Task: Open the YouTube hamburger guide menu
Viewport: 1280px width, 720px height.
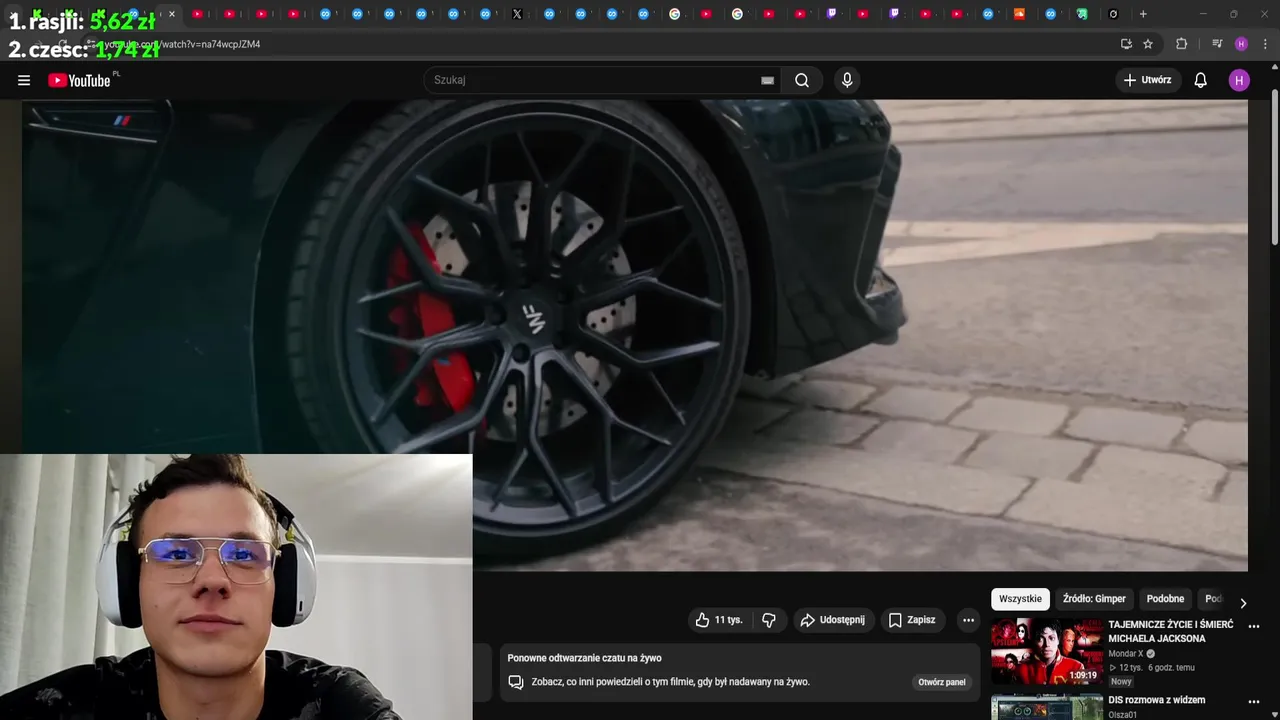Action: 24,80
